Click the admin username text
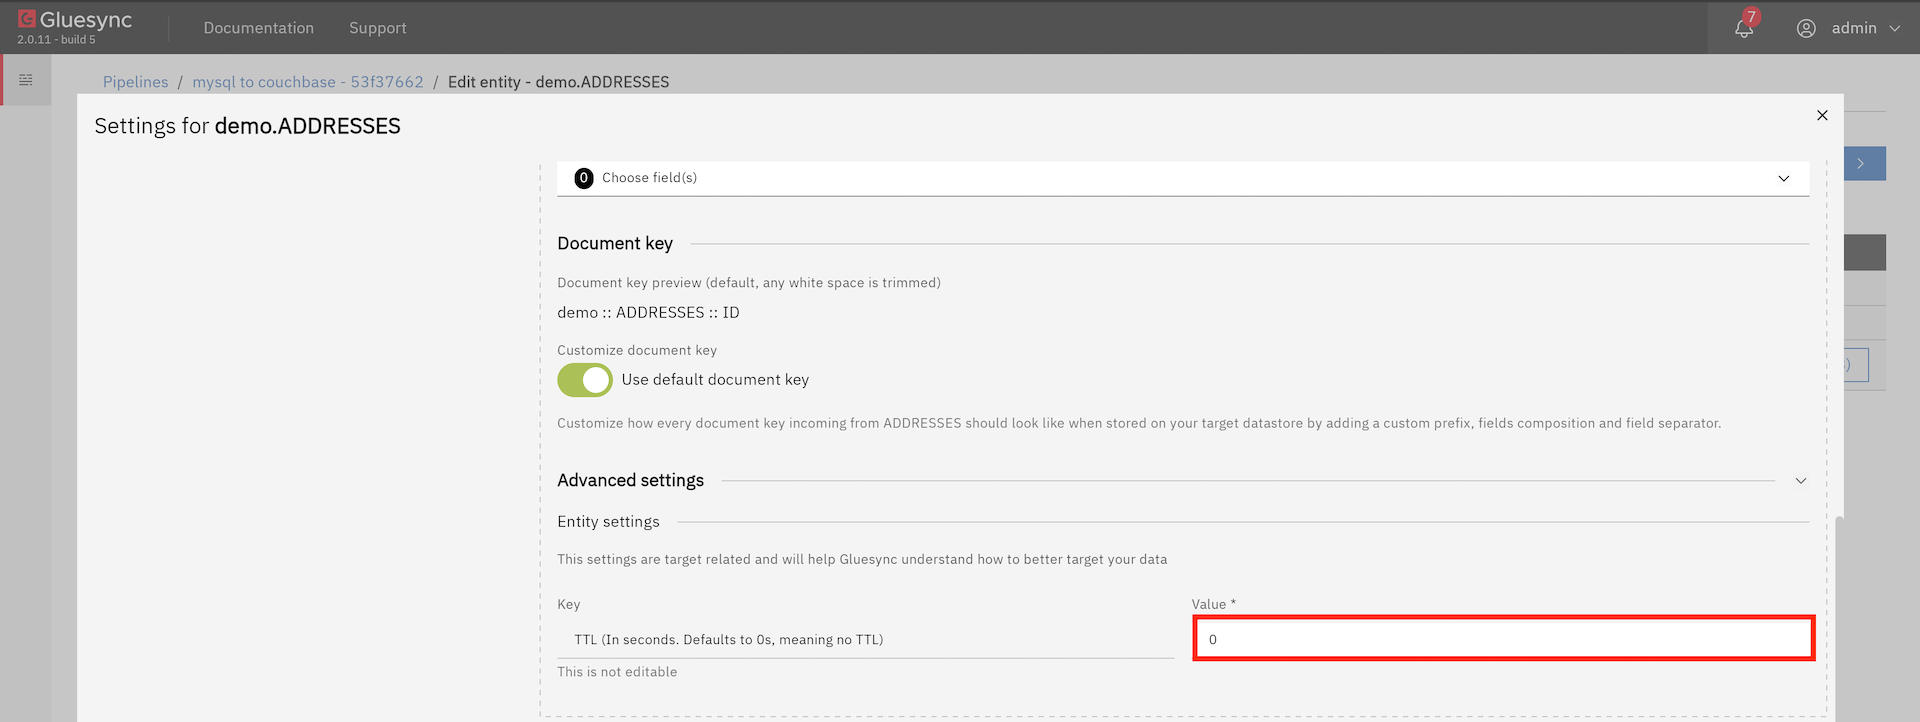Screen dimensions: 1920x722 pos(1854,28)
